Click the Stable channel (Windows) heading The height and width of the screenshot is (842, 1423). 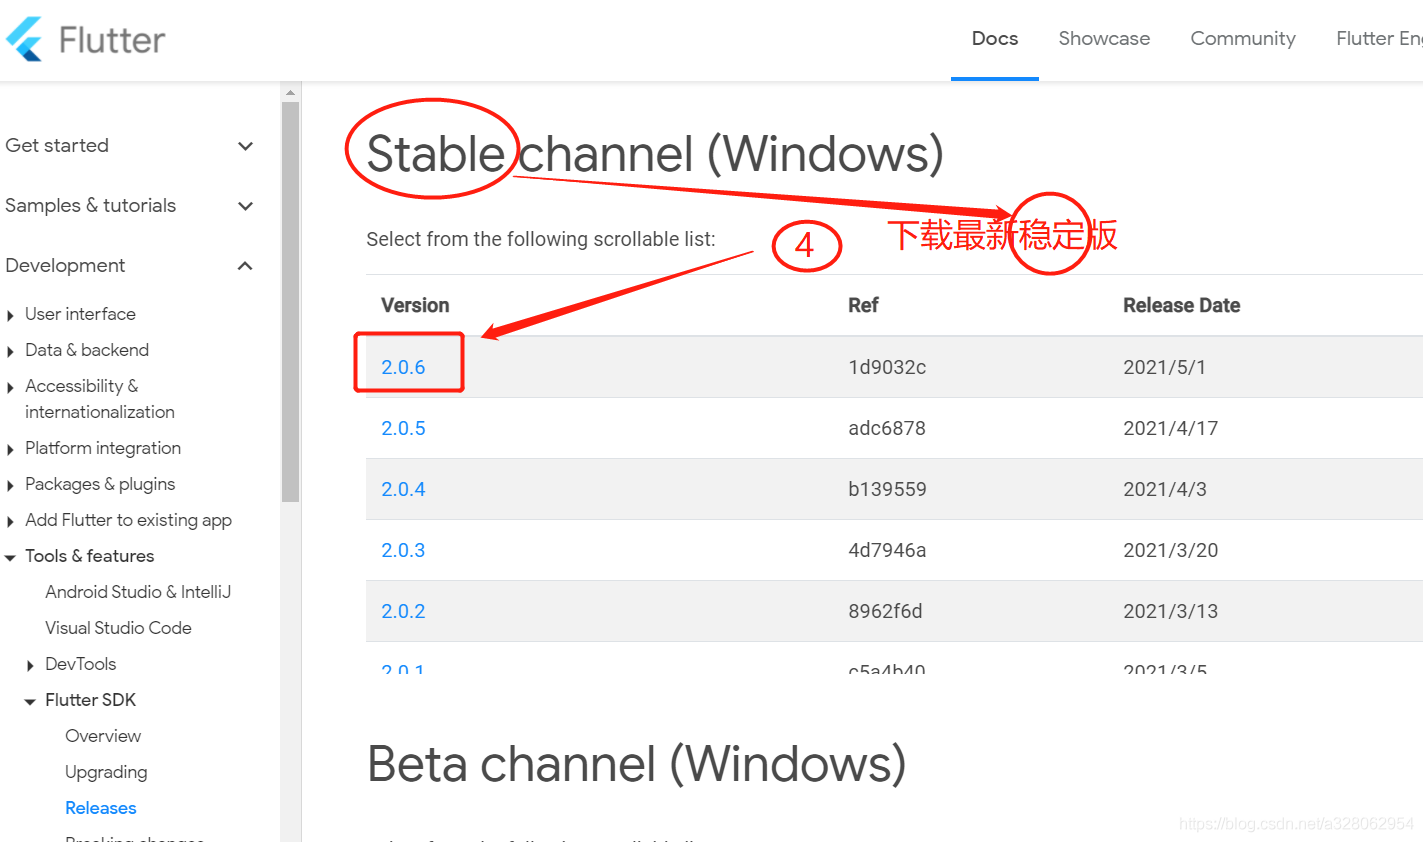click(655, 154)
